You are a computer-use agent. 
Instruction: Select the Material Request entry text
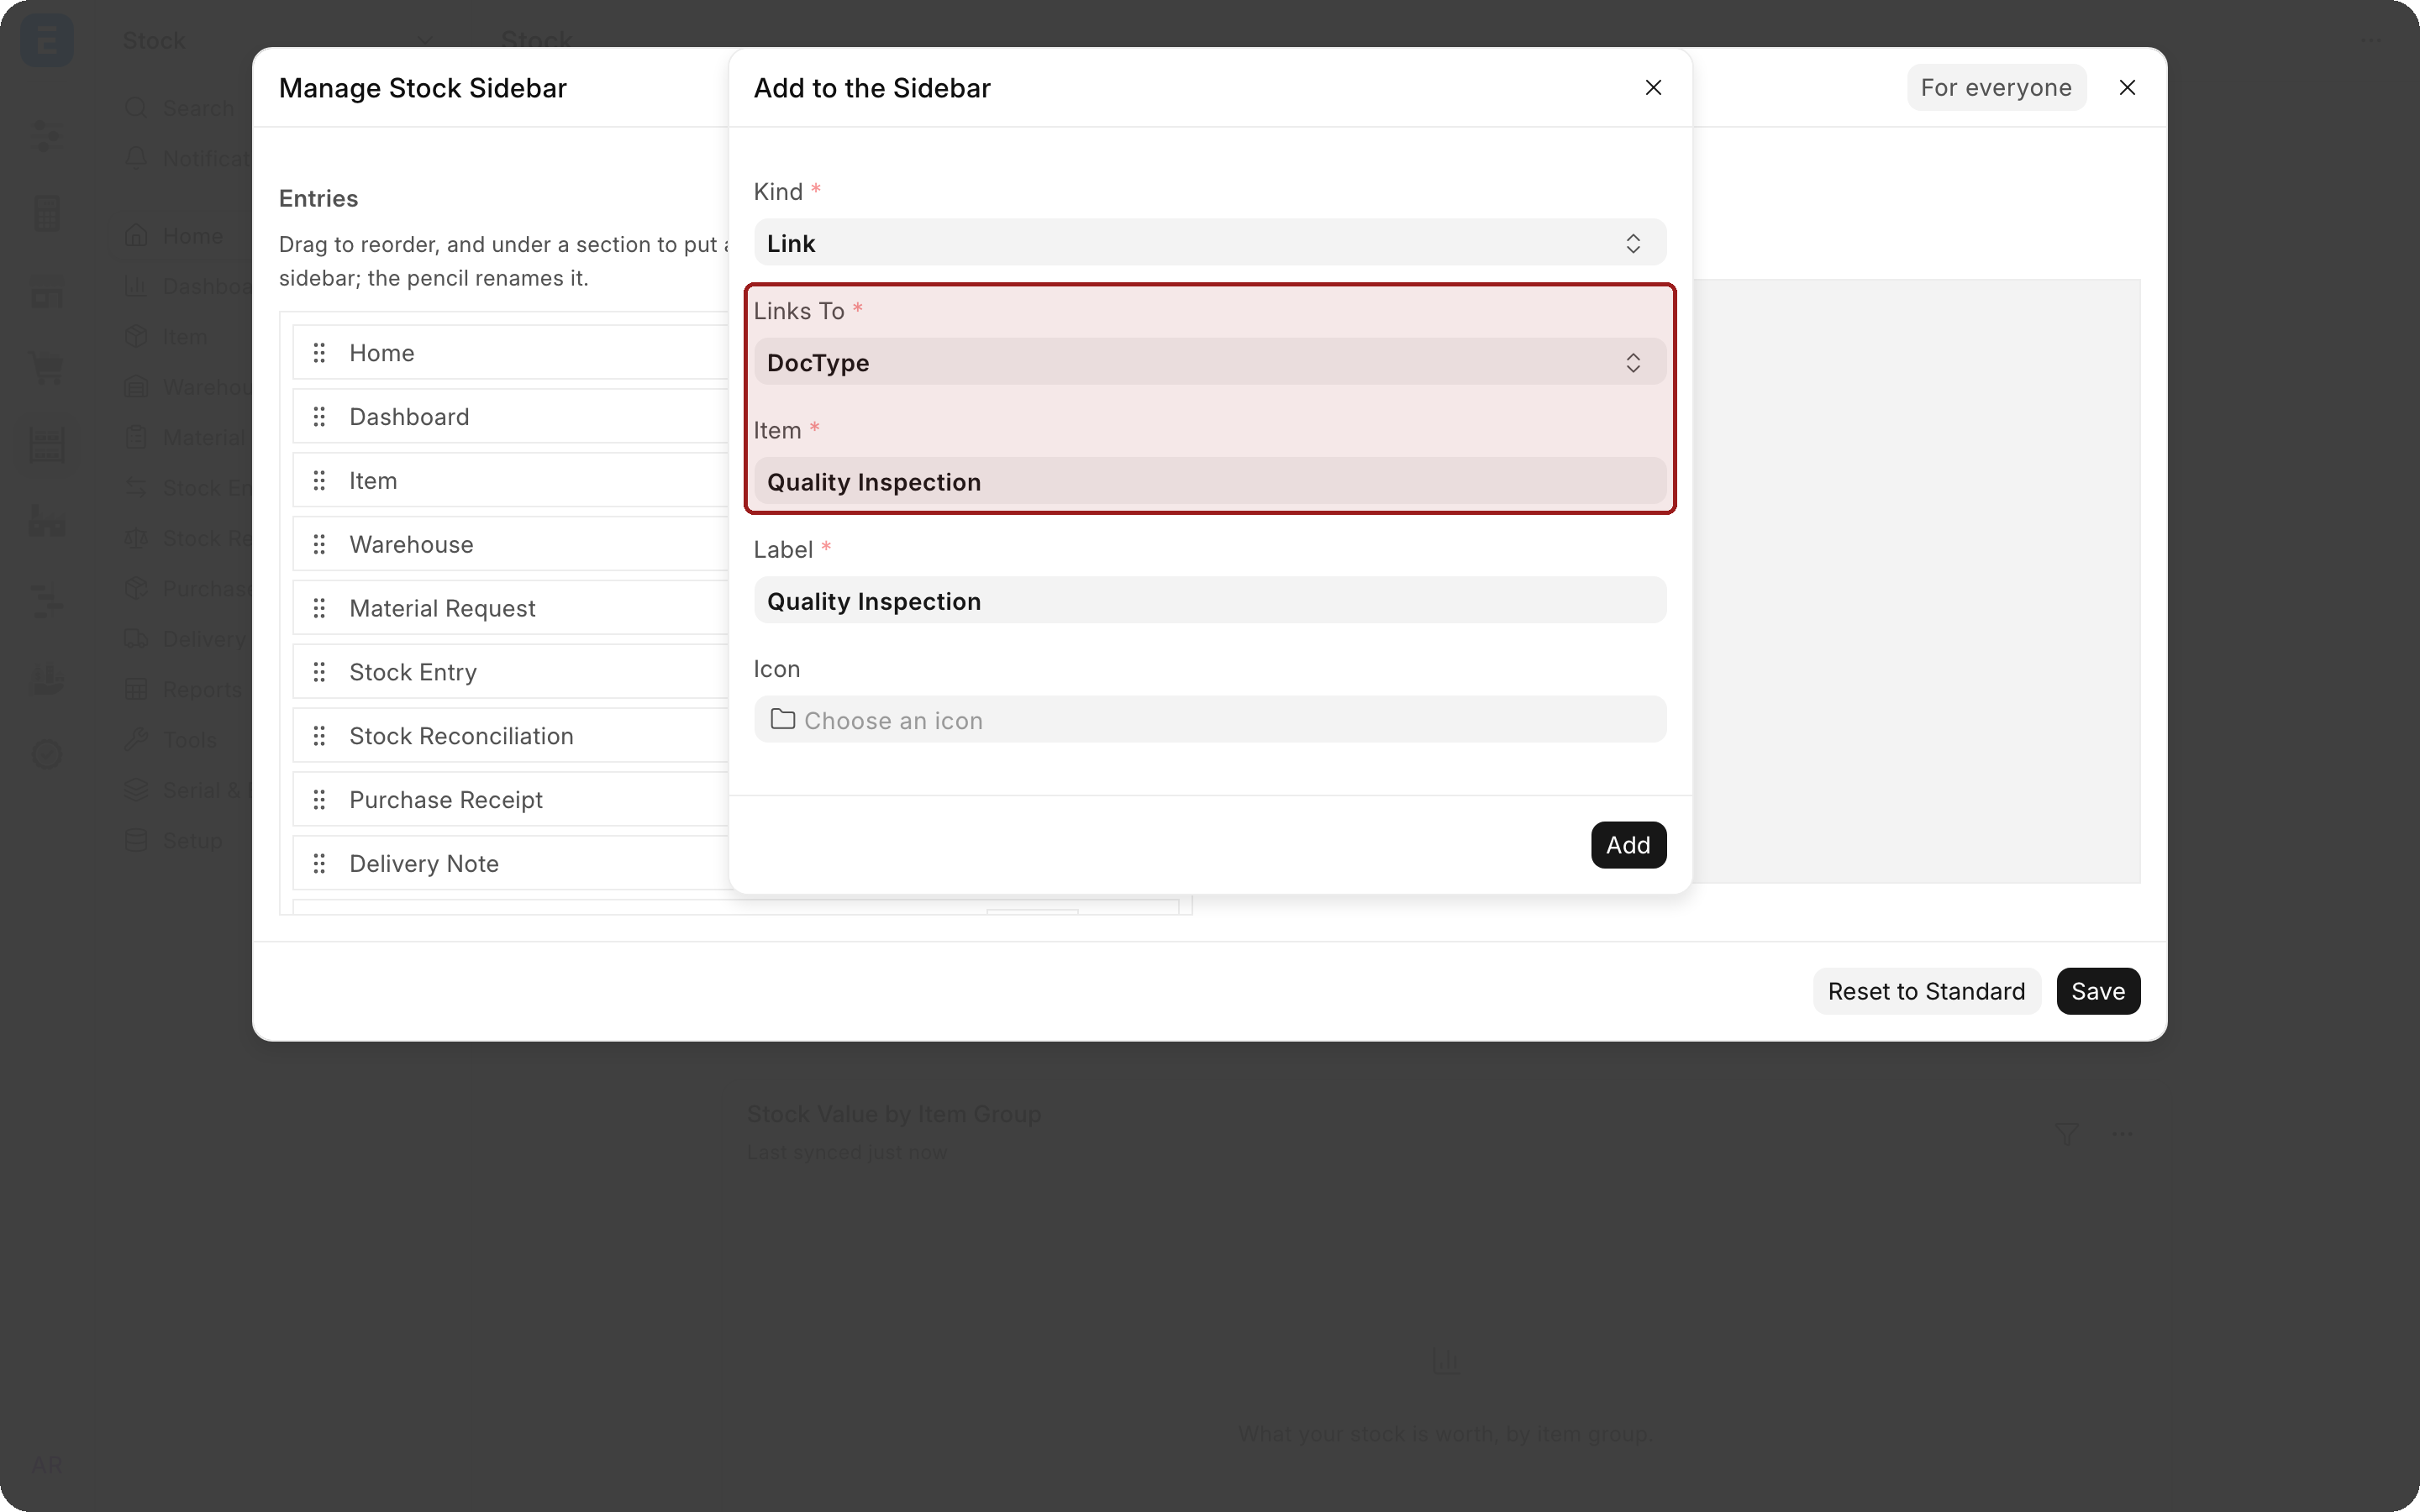442,608
